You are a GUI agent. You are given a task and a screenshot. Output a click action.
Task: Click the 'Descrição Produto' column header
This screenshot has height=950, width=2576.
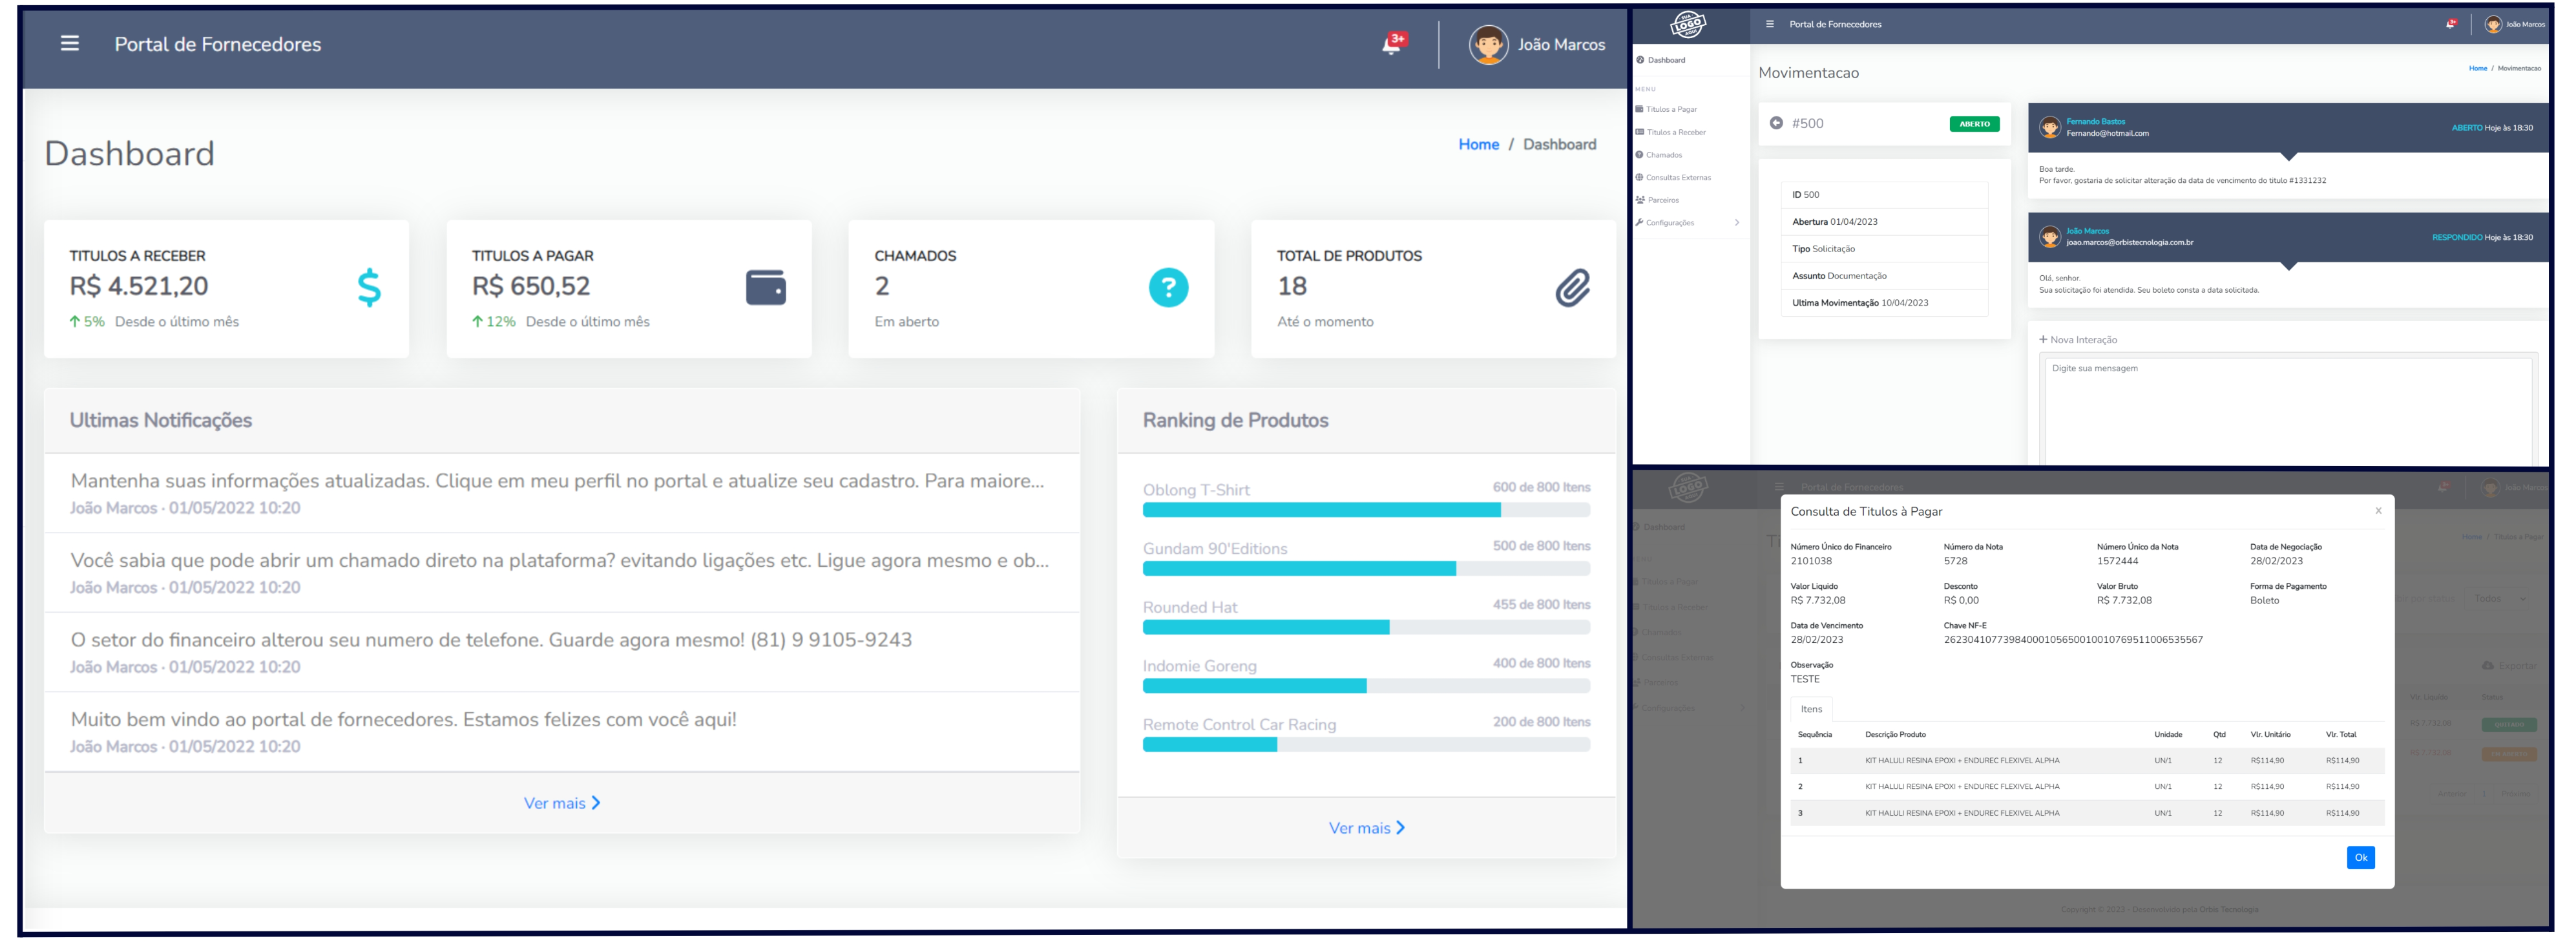1895,734
